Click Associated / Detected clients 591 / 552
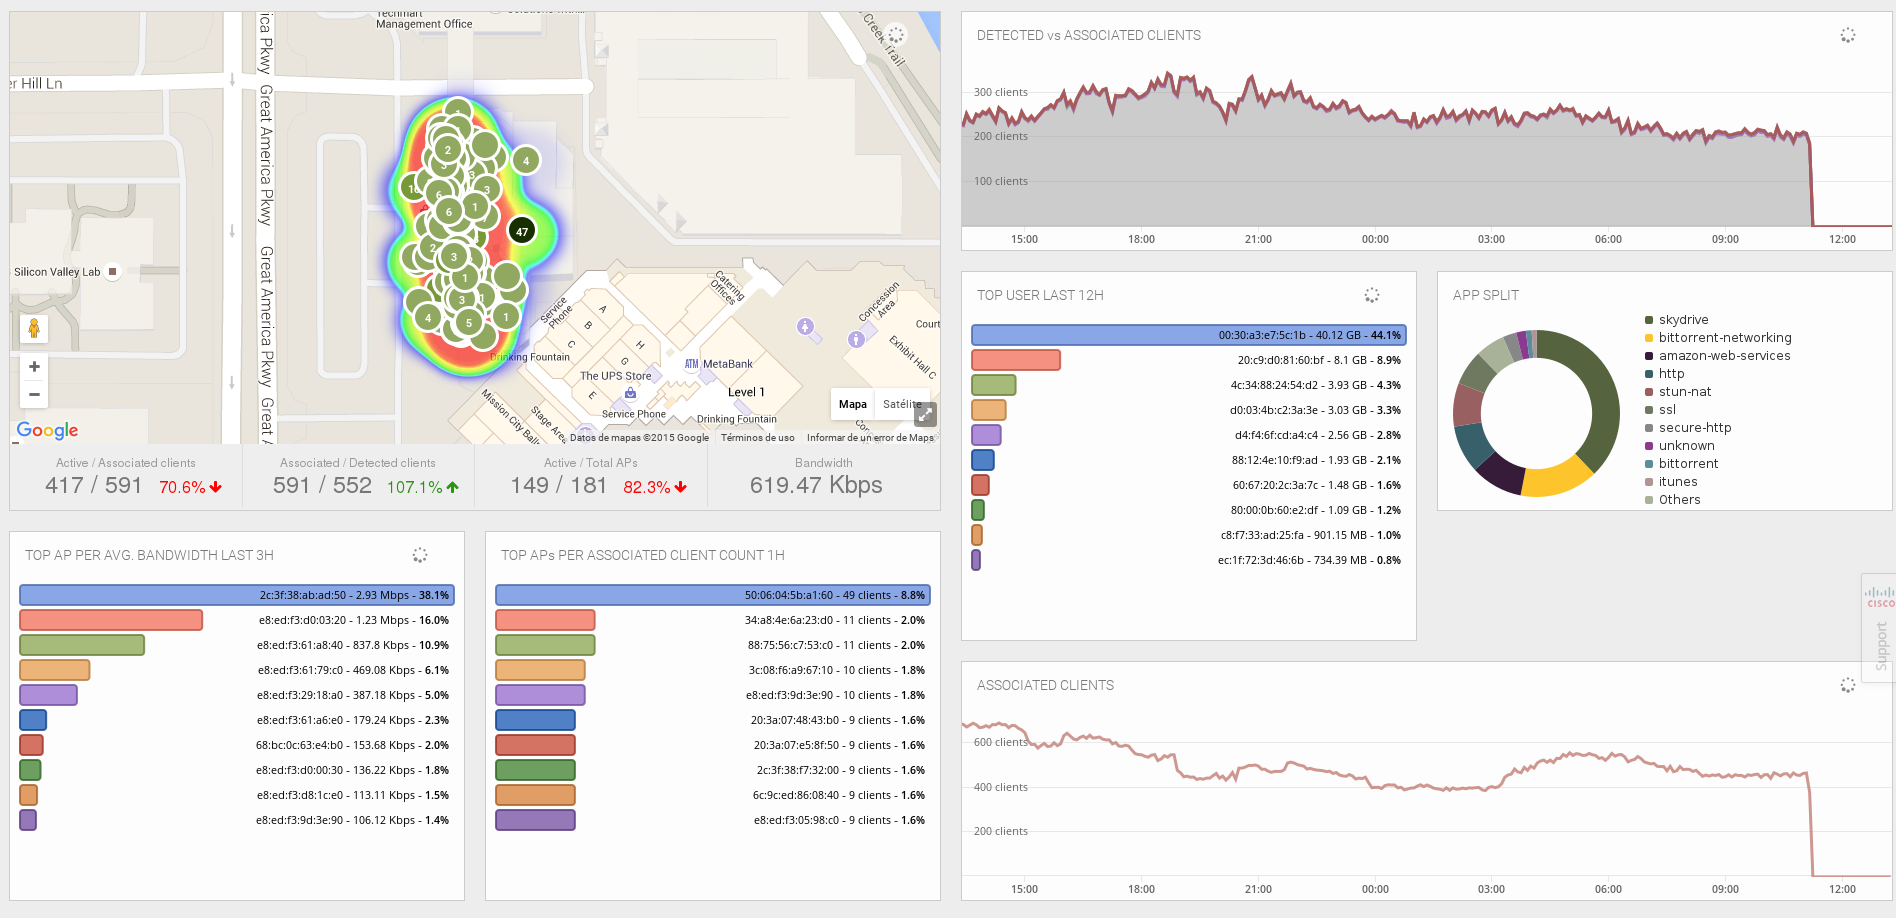The height and width of the screenshot is (918, 1896). click(322, 486)
